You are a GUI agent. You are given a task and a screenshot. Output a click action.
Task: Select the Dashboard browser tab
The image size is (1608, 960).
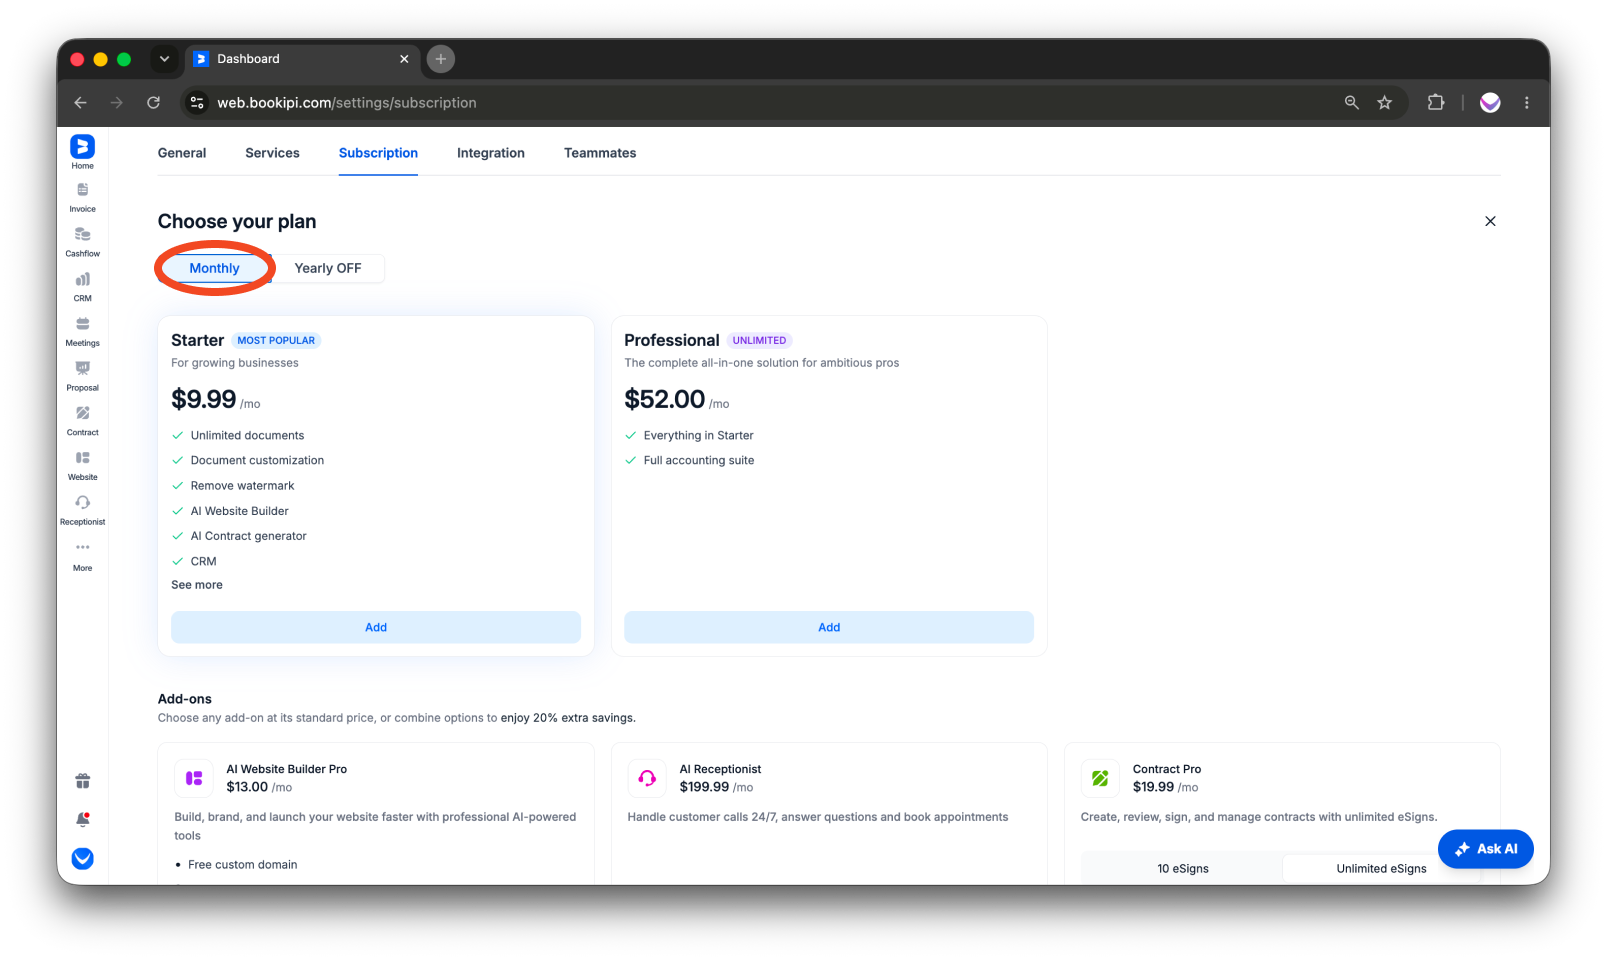pos(302,59)
